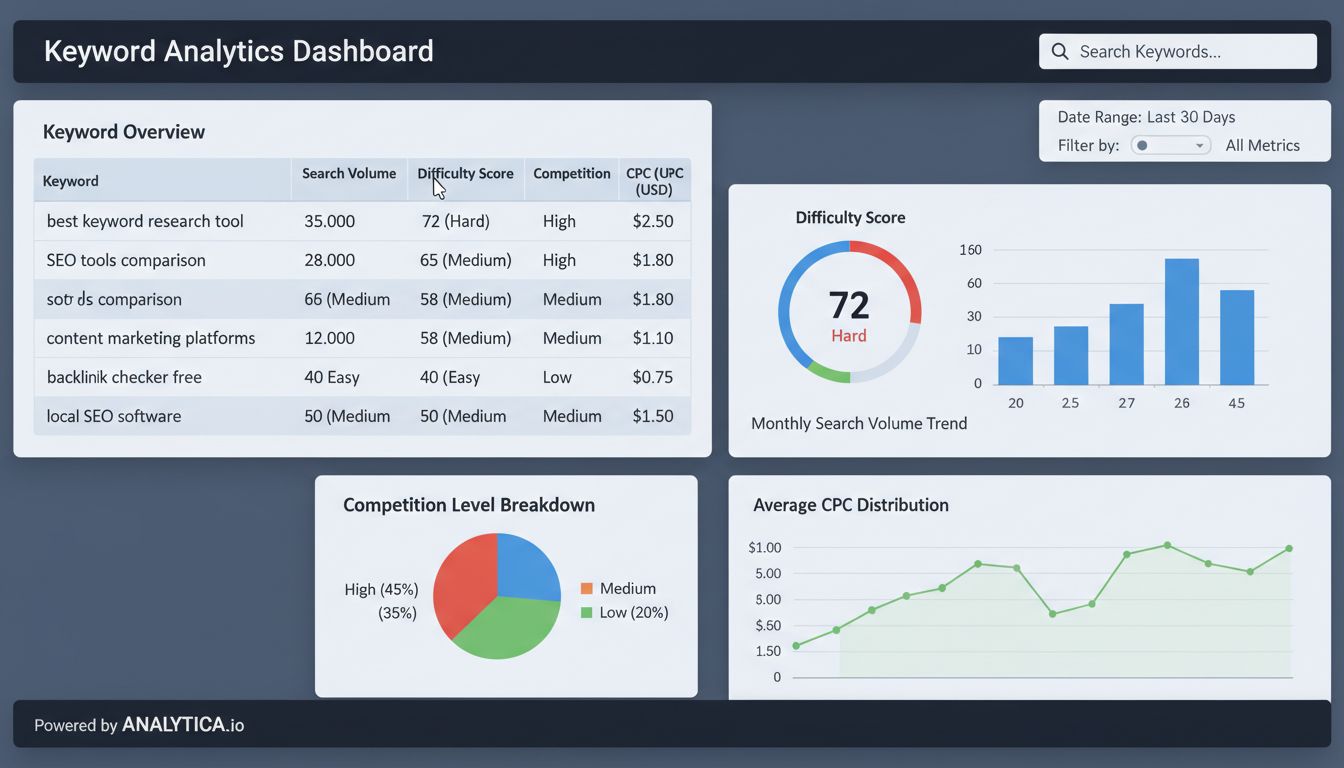Select the Average CPC Distribution panel header
Screen dimensions: 1344x768
(850, 505)
